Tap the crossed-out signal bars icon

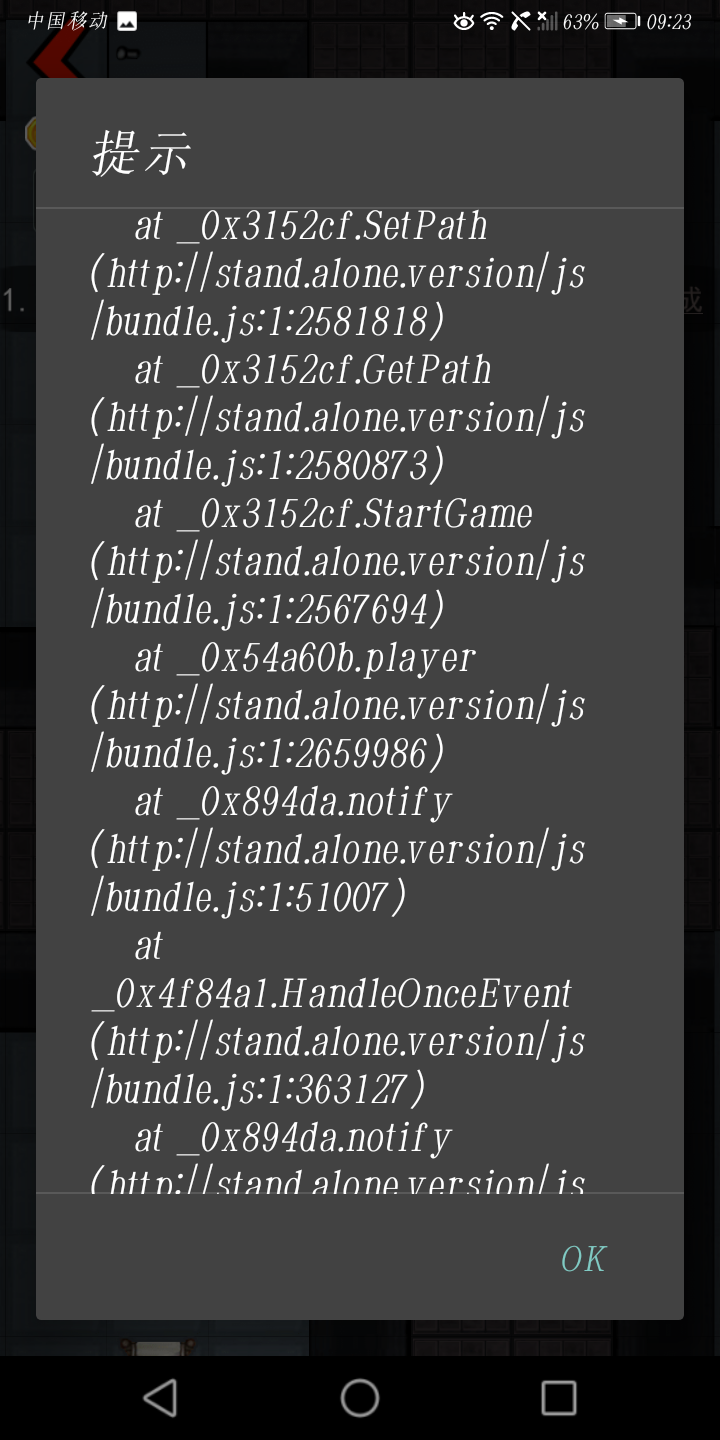(x=546, y=21)
